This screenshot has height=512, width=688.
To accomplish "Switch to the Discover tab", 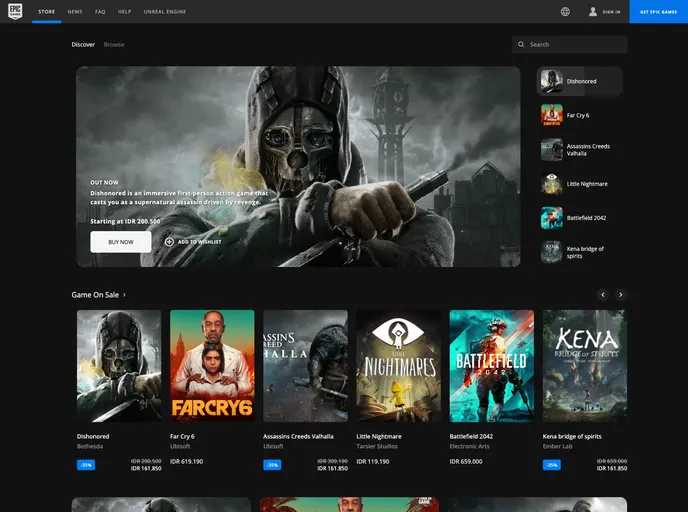I will (x=83, y=44).
